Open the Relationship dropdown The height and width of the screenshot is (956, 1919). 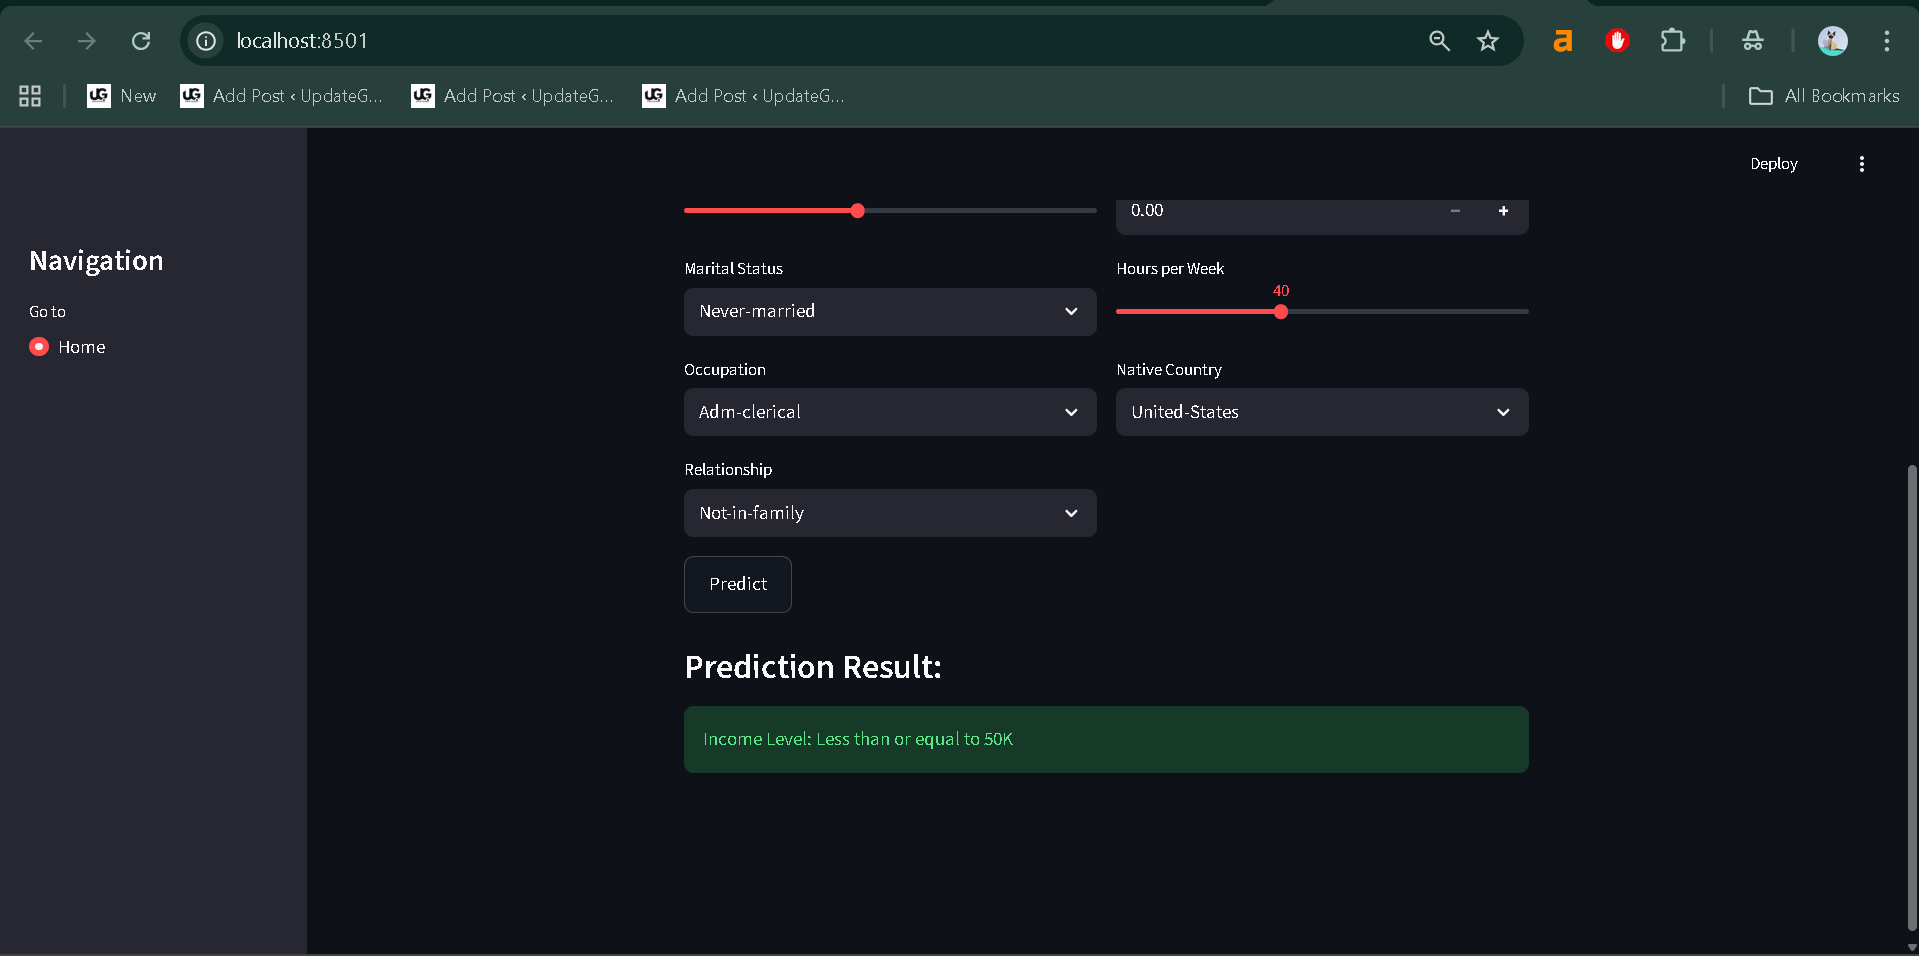(x=889, y=513)
